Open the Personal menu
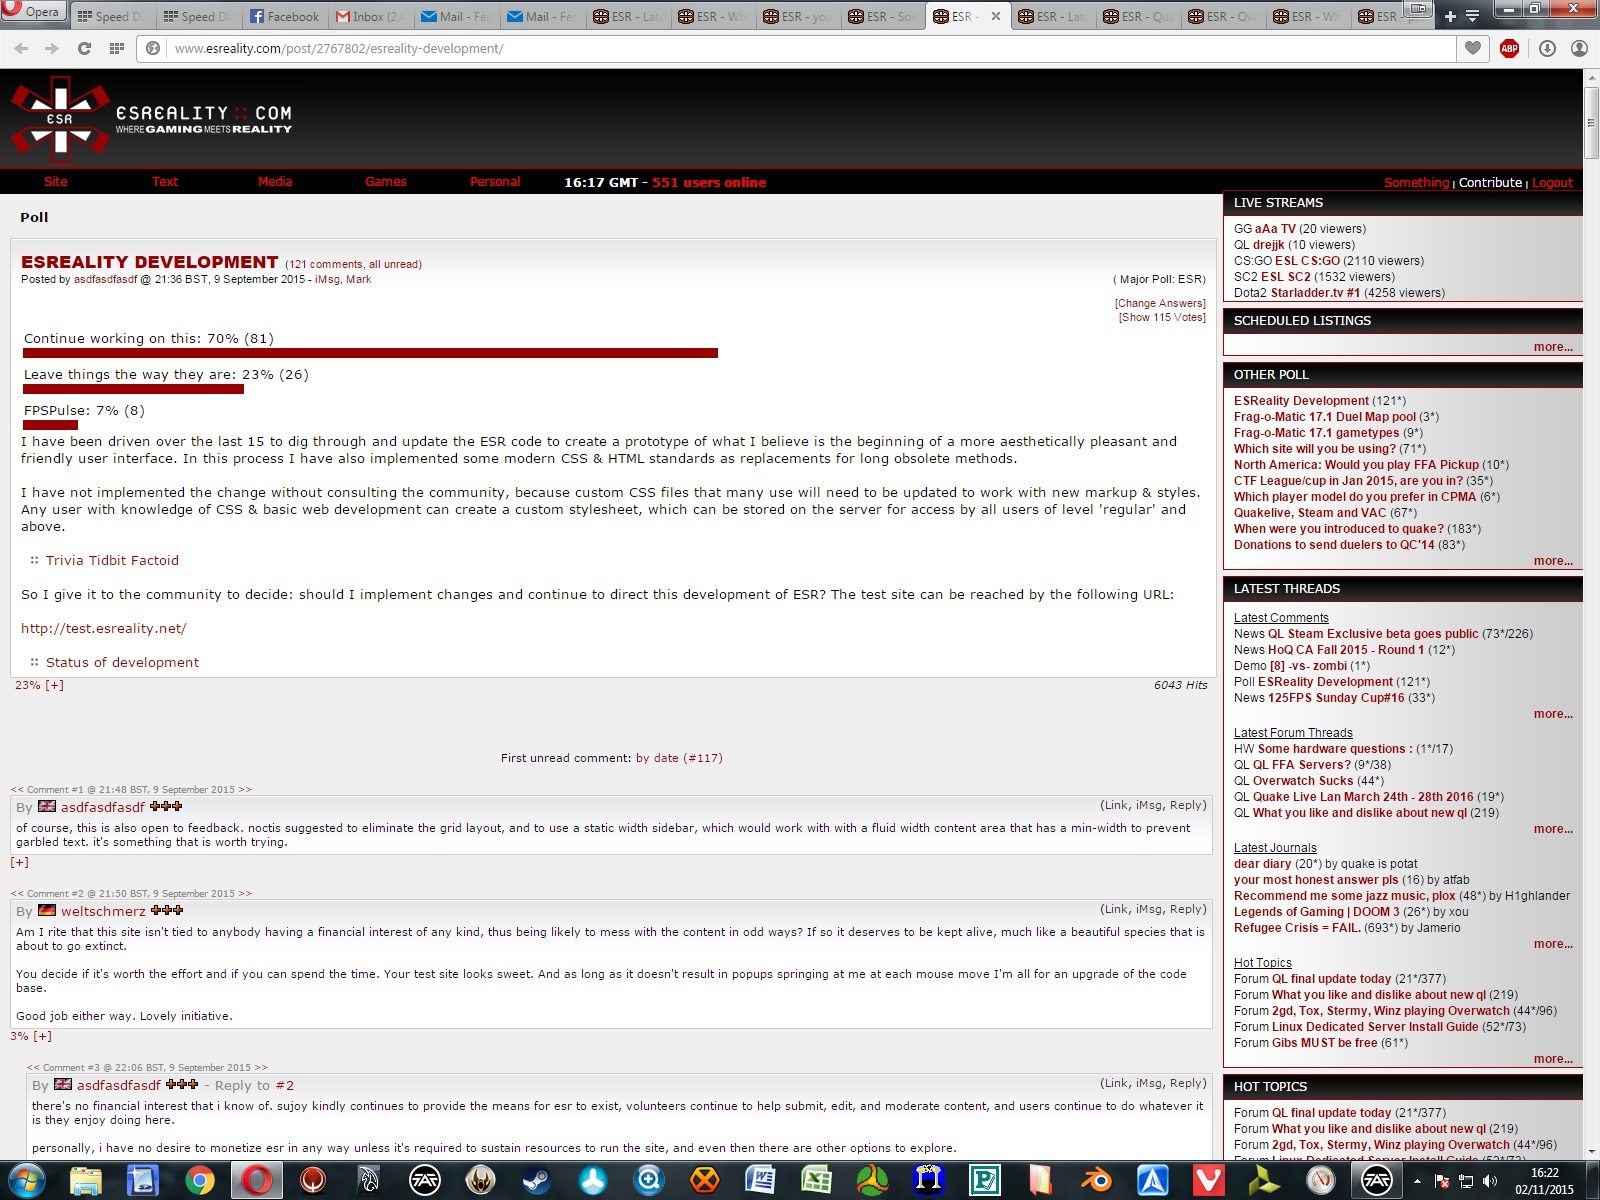This screenshot has width=1600, height=1200. click(495, 181)
